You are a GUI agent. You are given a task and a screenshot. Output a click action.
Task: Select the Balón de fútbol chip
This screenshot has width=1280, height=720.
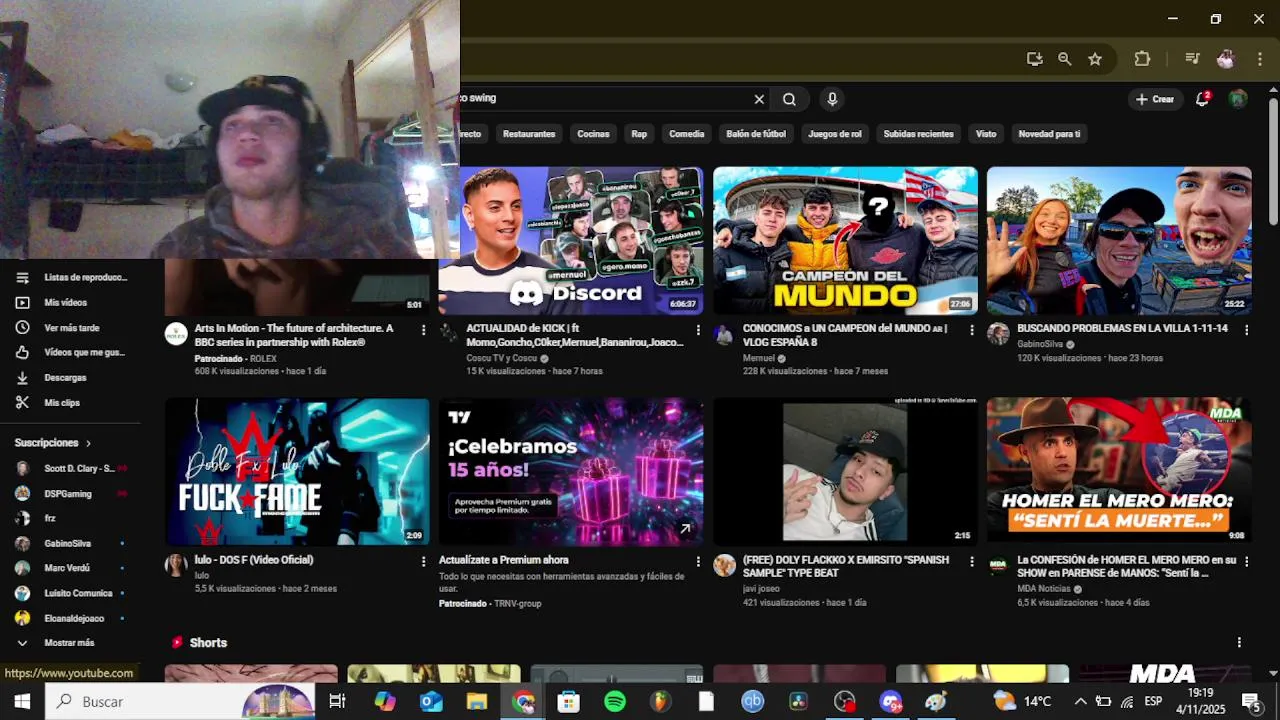point(756,134)
